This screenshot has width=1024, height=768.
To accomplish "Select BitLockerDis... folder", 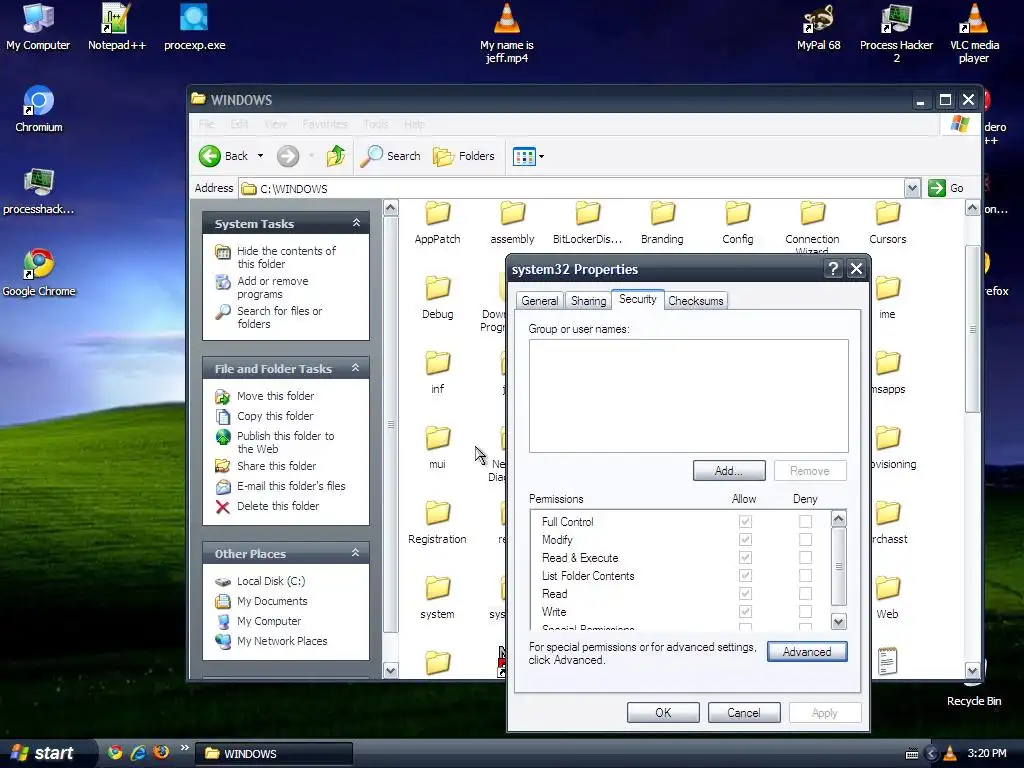I will click(587, 223).
